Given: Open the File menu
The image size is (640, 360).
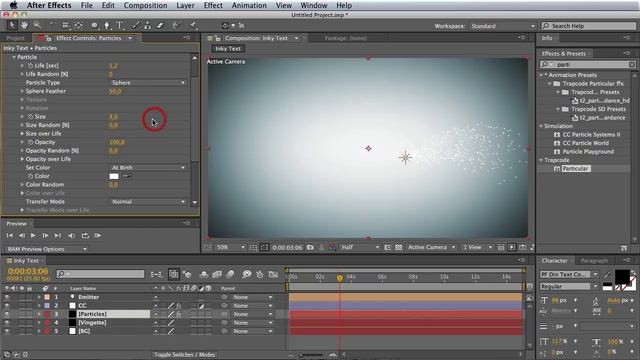Looking at the screenshot, I should 87,5.
